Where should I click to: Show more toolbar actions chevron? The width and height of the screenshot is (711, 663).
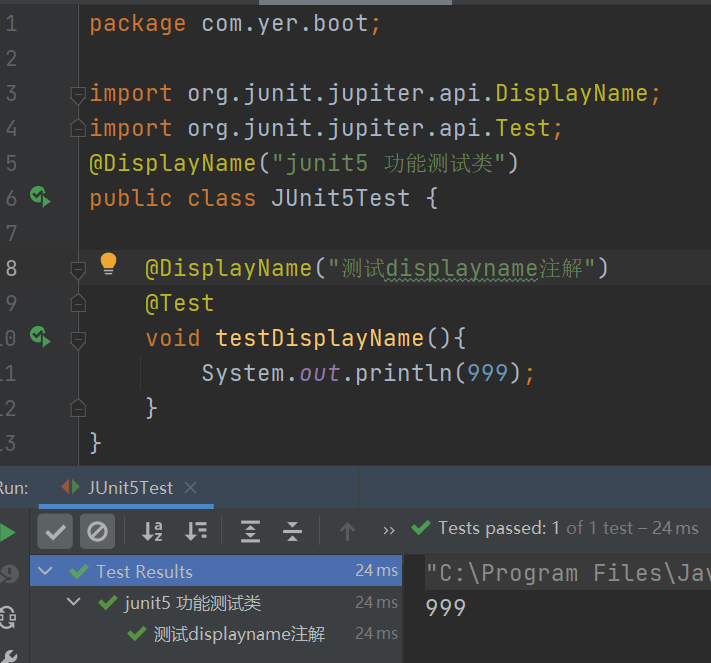[389, 530]
